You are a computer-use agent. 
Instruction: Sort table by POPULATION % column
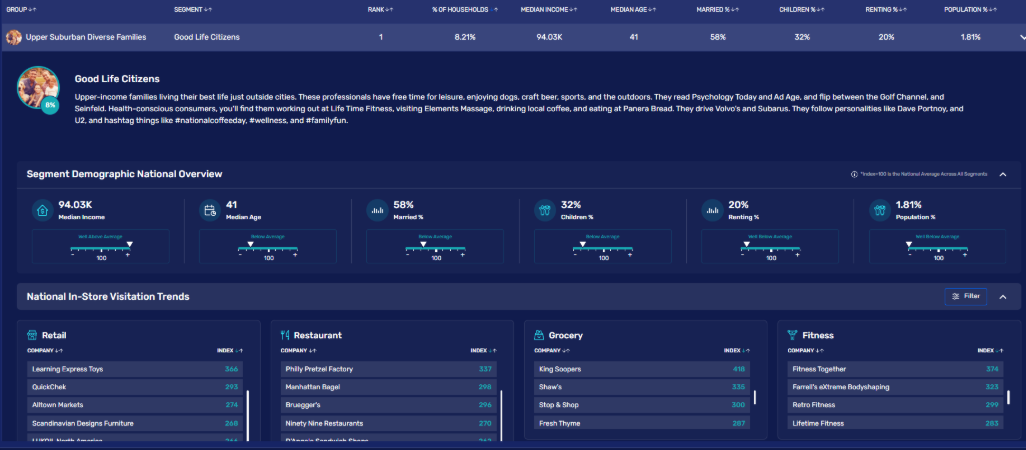pos(970,10)
